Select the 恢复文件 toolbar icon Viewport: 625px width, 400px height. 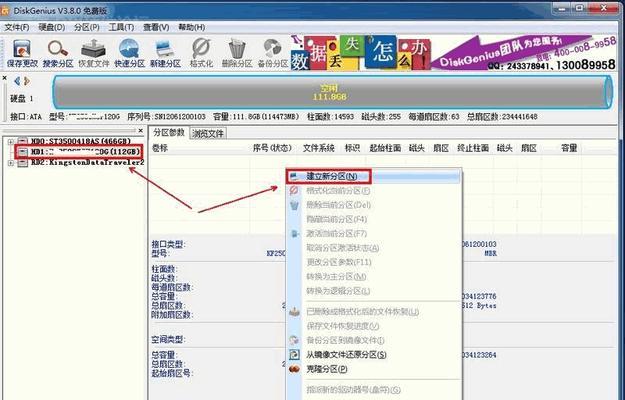coord(94,53)
